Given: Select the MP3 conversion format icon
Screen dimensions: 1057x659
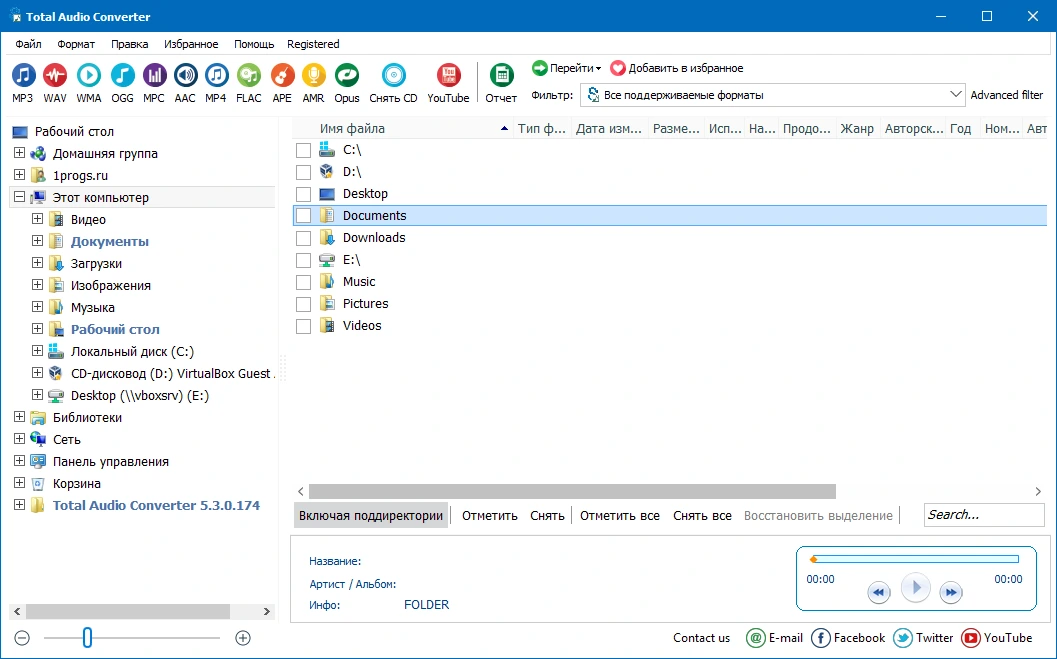Looking at the screenshot, I should pyautogui.click(x=23, y=75).
